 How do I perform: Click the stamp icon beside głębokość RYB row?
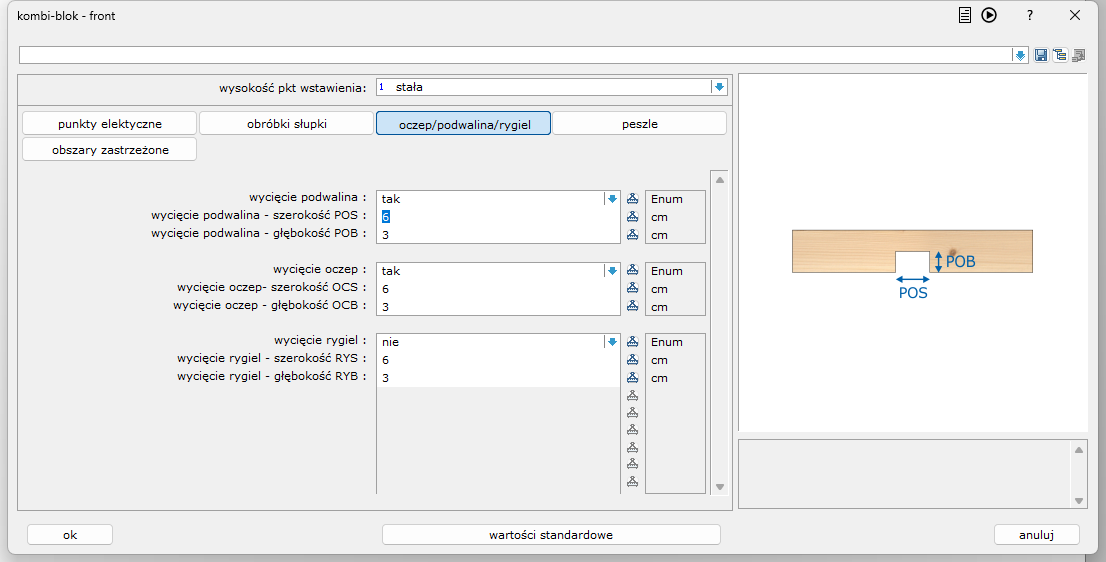pos(632,378)
